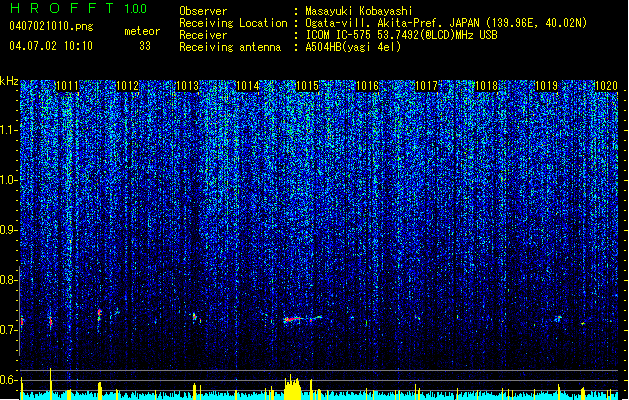Click the 1.0 kHz axis tick label
The width and height of the screenshot is (629, 400).
point(9,180)
